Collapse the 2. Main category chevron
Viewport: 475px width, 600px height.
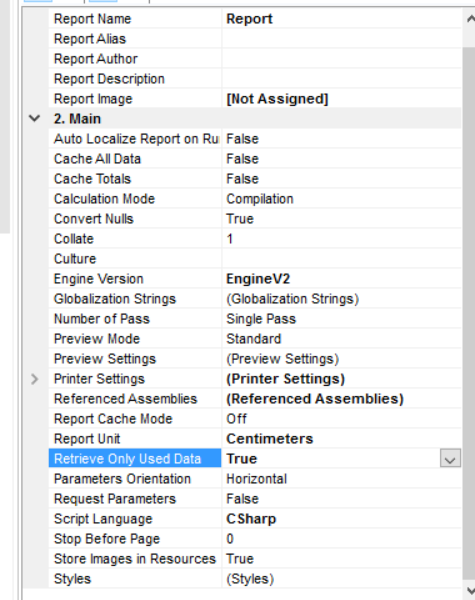click(34, 118)
